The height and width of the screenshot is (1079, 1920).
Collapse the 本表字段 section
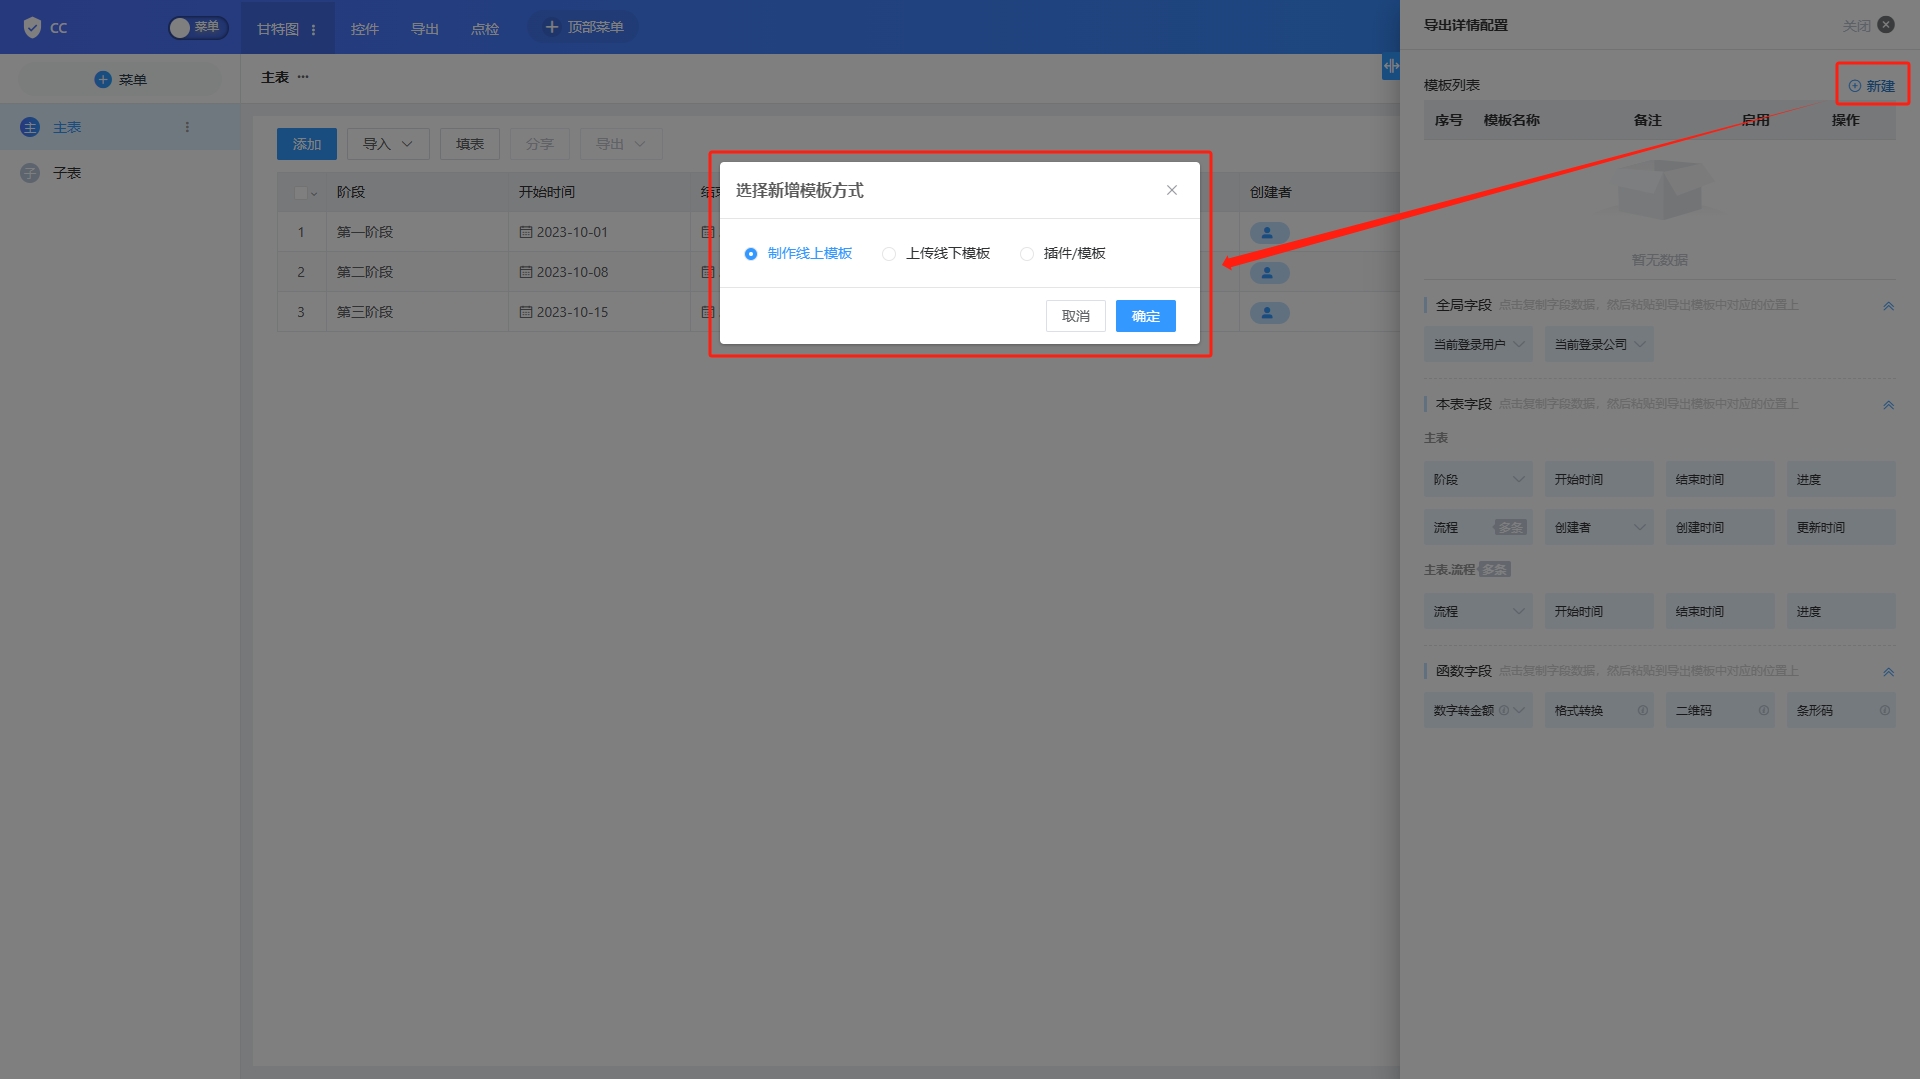(1888, 405)
